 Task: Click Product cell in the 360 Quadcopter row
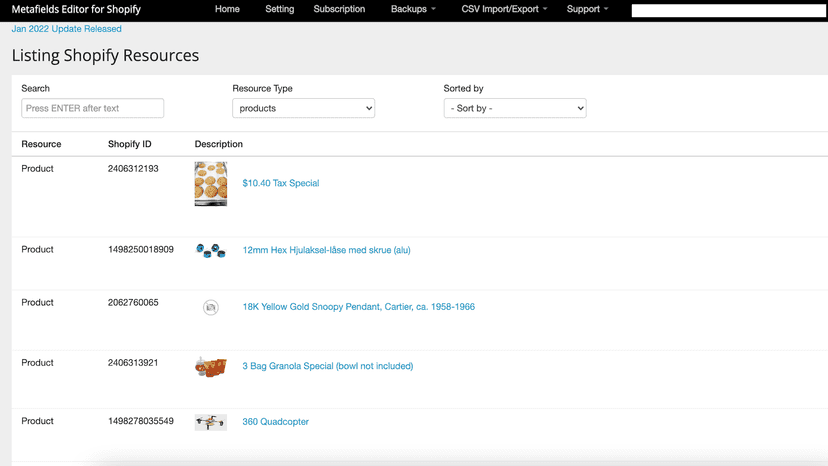point(37,421)
